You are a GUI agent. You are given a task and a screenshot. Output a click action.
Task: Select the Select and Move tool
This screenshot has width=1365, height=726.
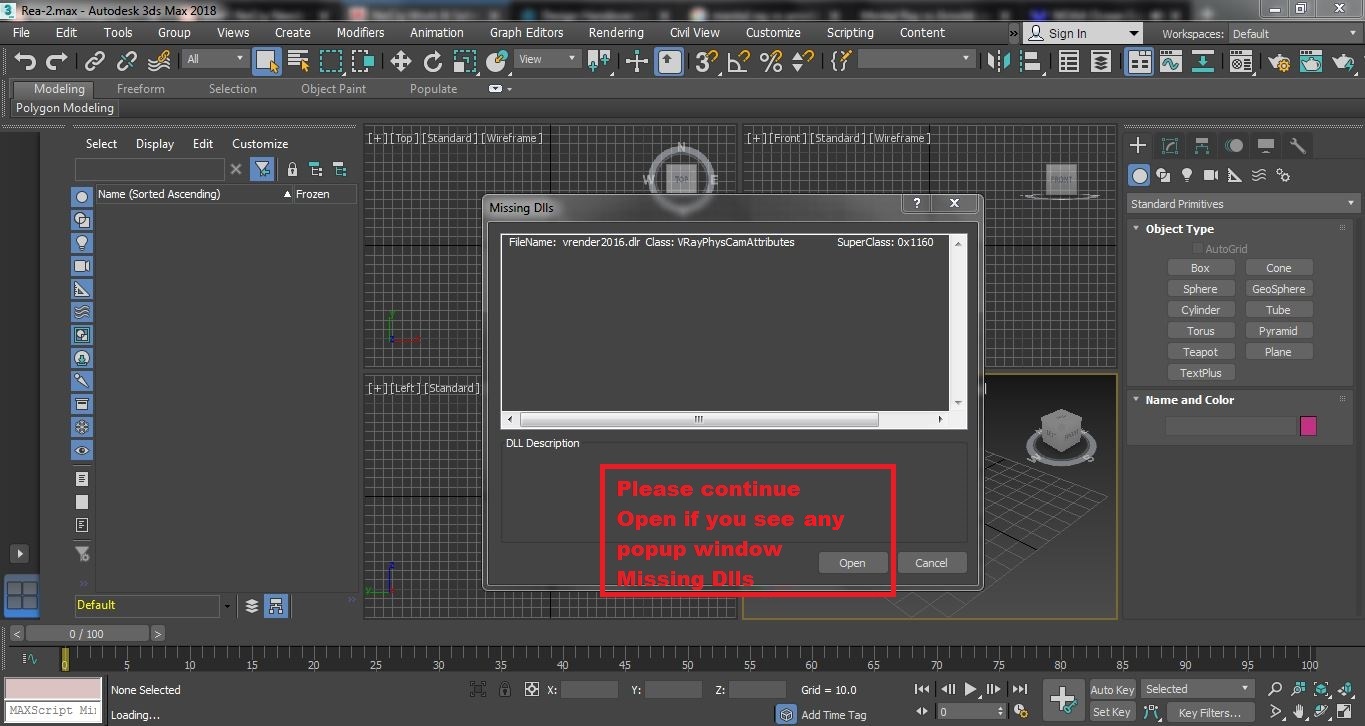coord(400,62)
